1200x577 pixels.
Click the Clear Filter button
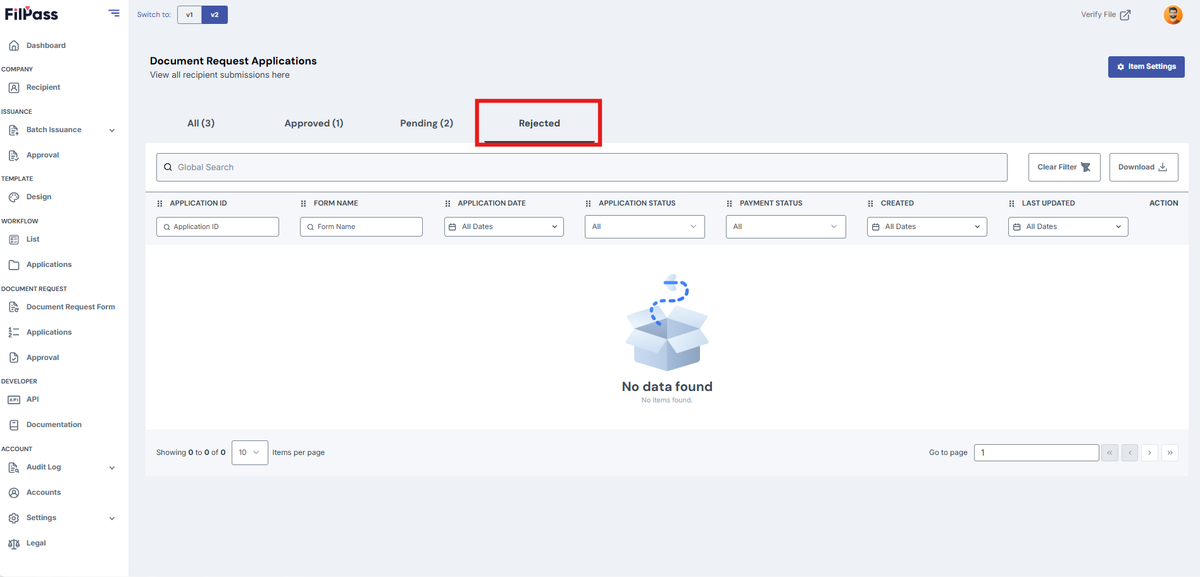(1065, 167)
